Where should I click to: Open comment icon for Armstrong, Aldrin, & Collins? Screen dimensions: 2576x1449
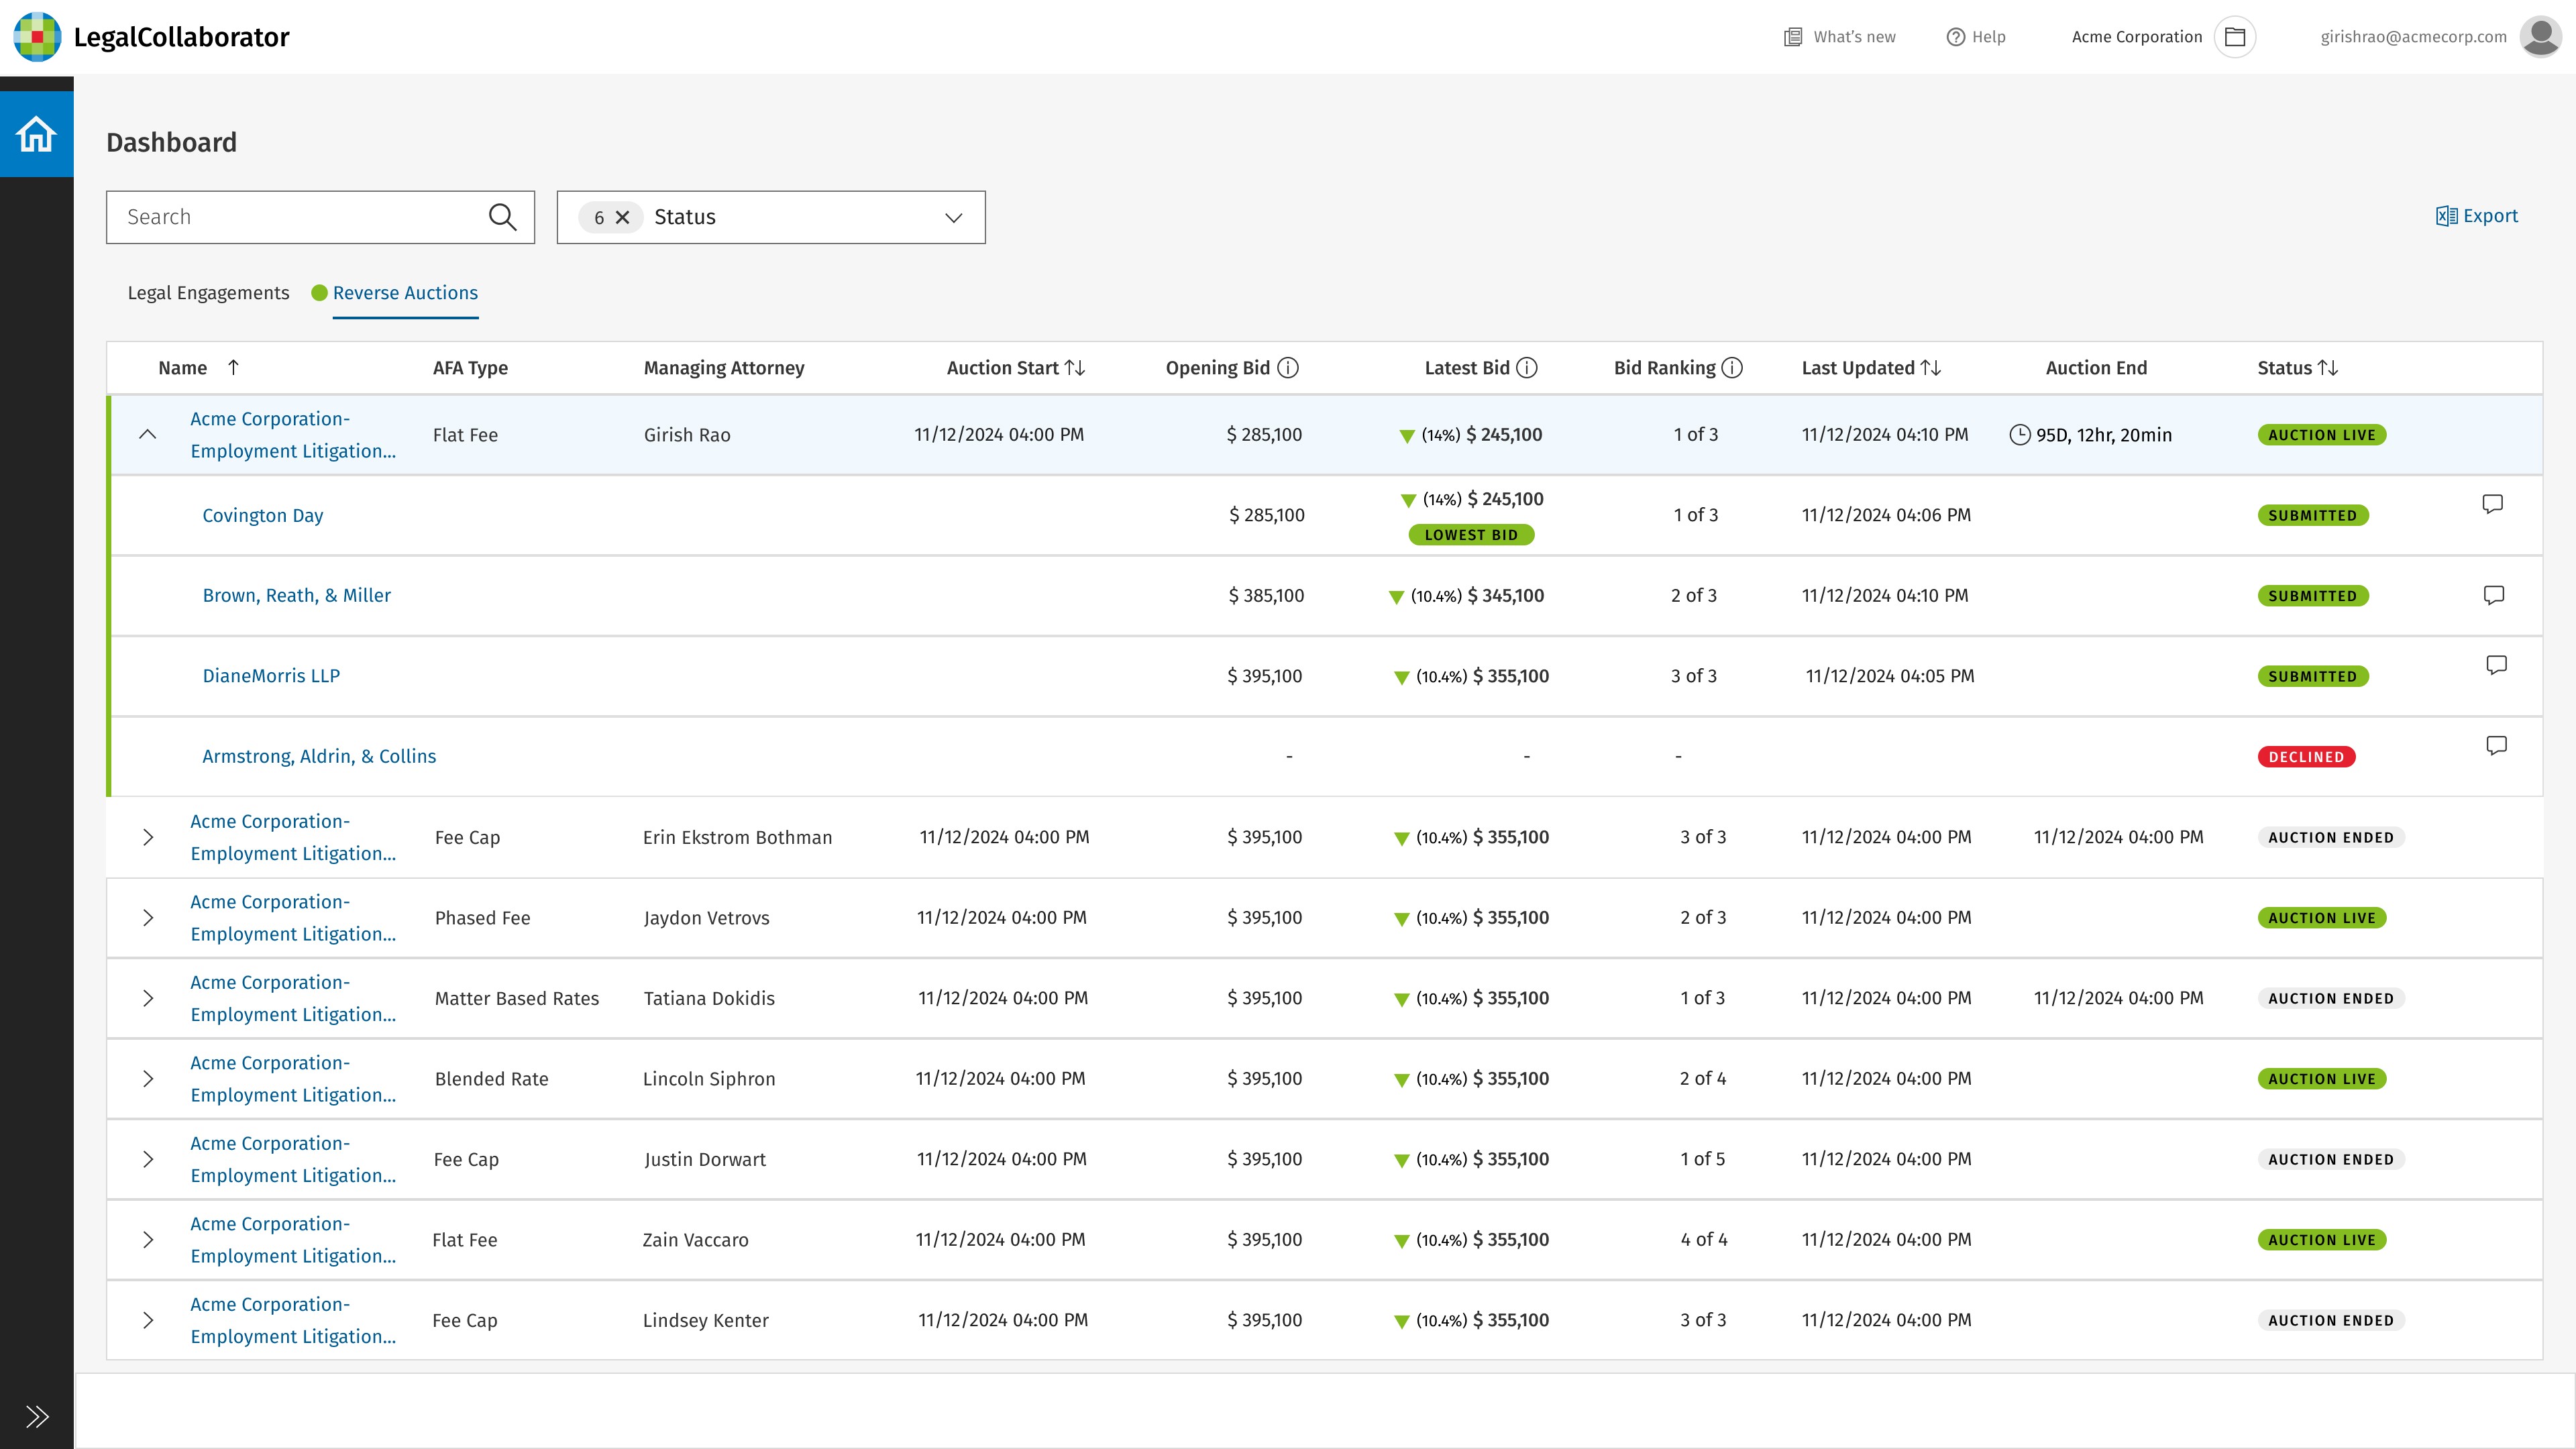click(x=2496, y=745)
